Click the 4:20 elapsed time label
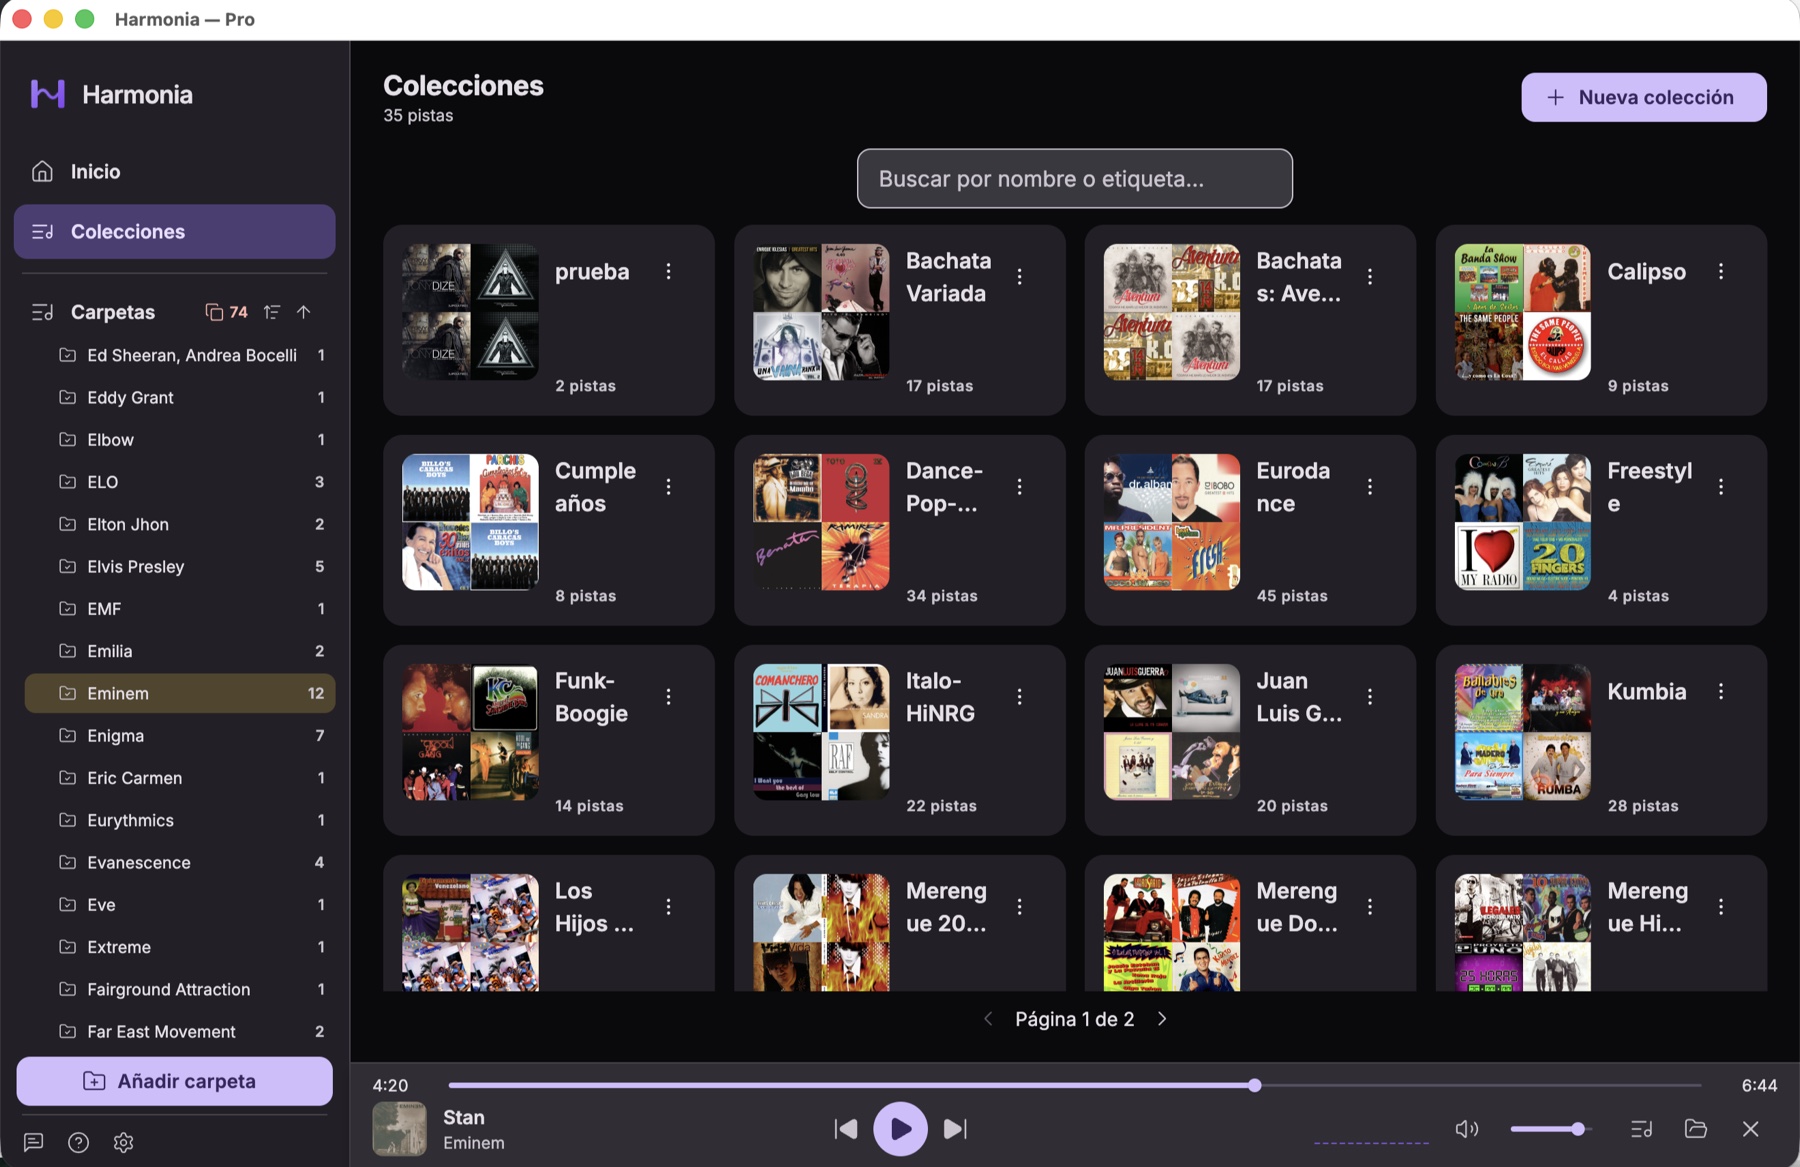 pyautogui.click(x=390, y=1085)
